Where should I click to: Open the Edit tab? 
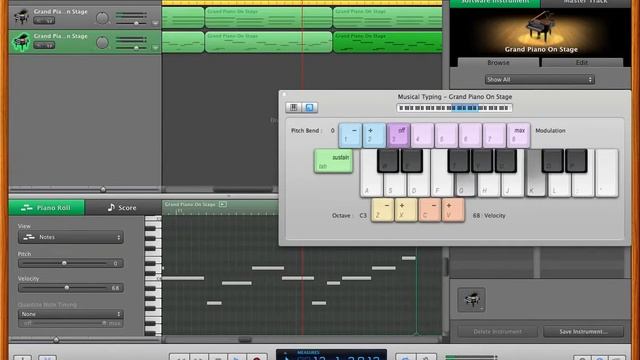pyautogui.click(x=582, y=62)
